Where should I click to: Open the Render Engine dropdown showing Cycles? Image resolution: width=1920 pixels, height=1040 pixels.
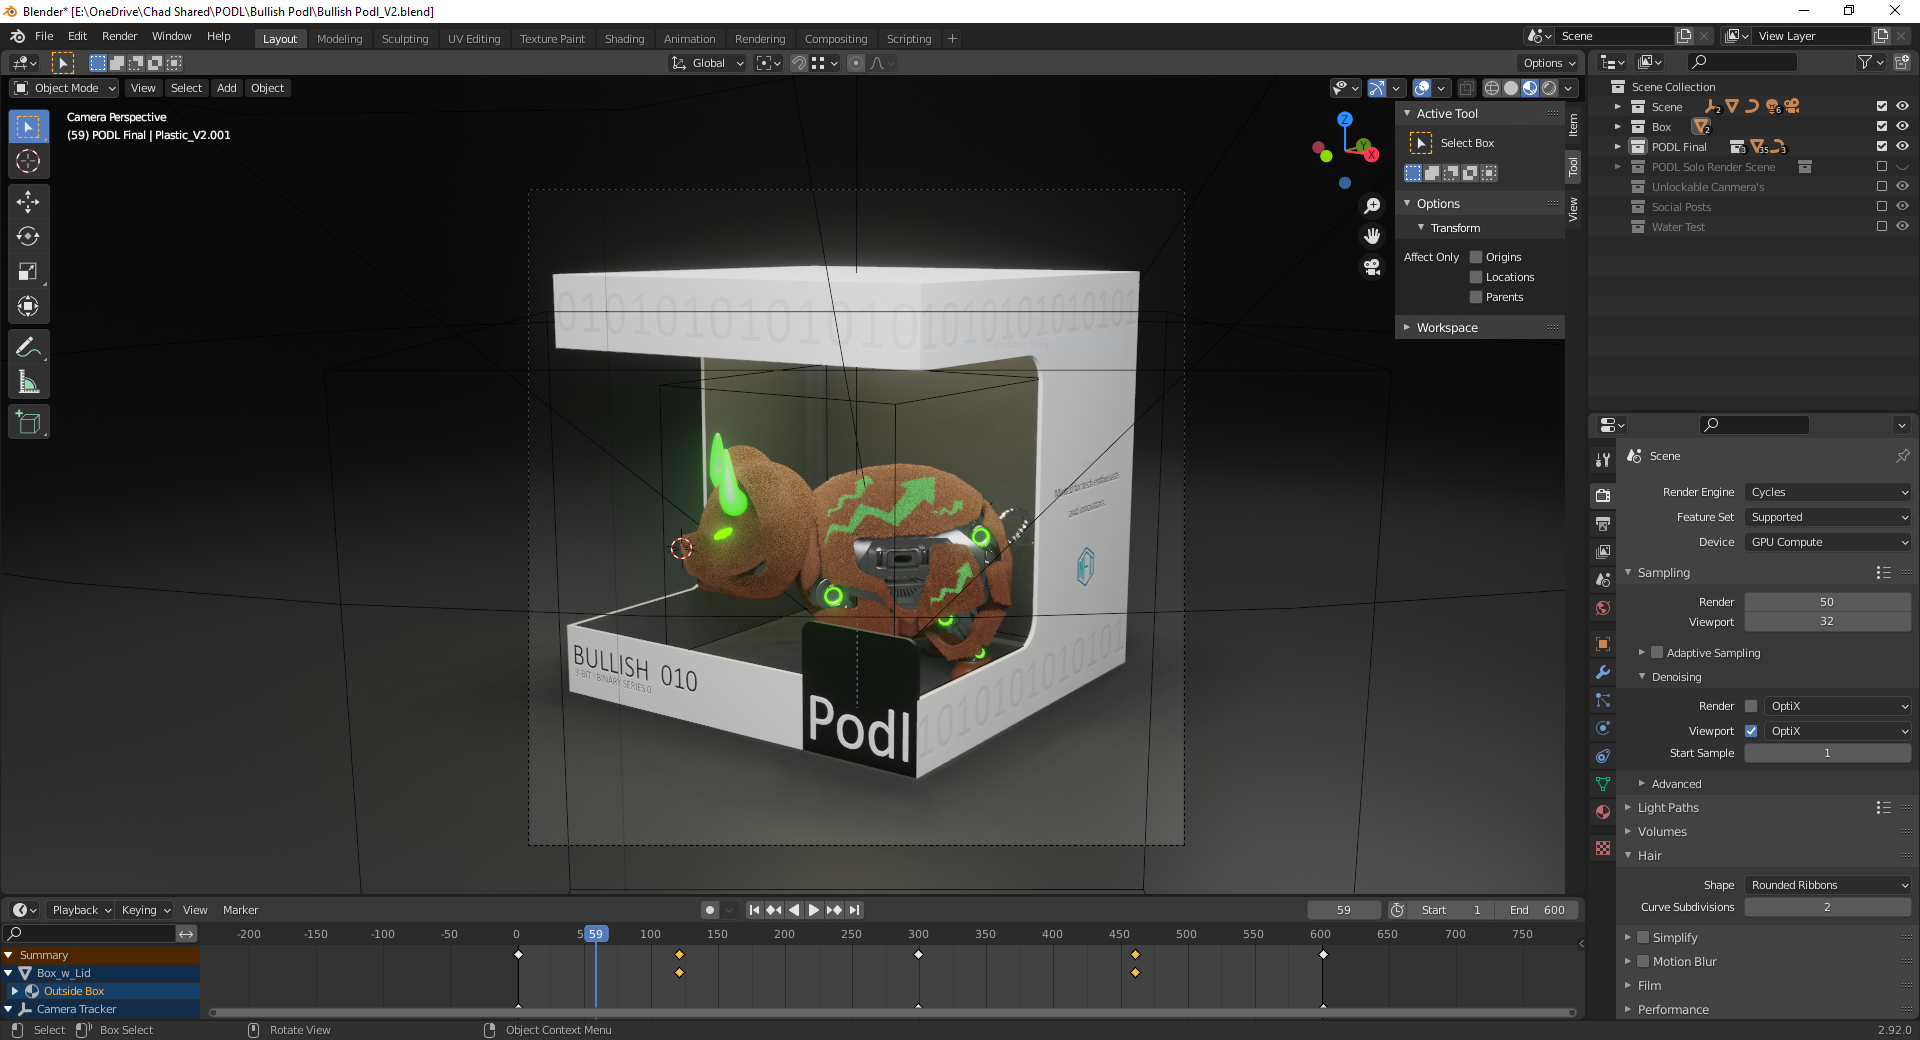[x=1828, y=492]
